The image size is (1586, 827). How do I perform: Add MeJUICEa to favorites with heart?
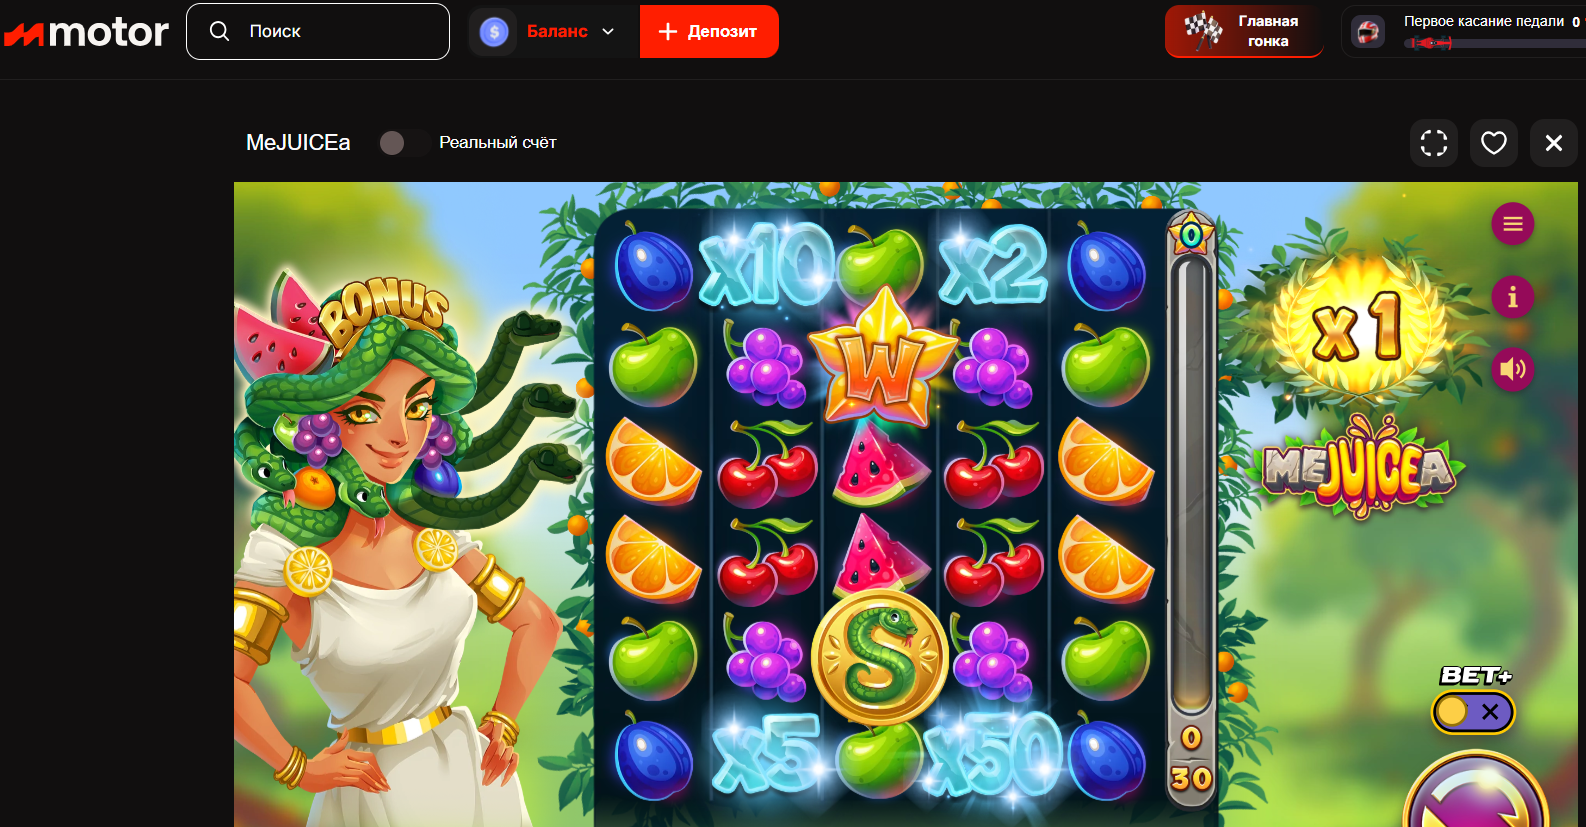[1494, 143]
